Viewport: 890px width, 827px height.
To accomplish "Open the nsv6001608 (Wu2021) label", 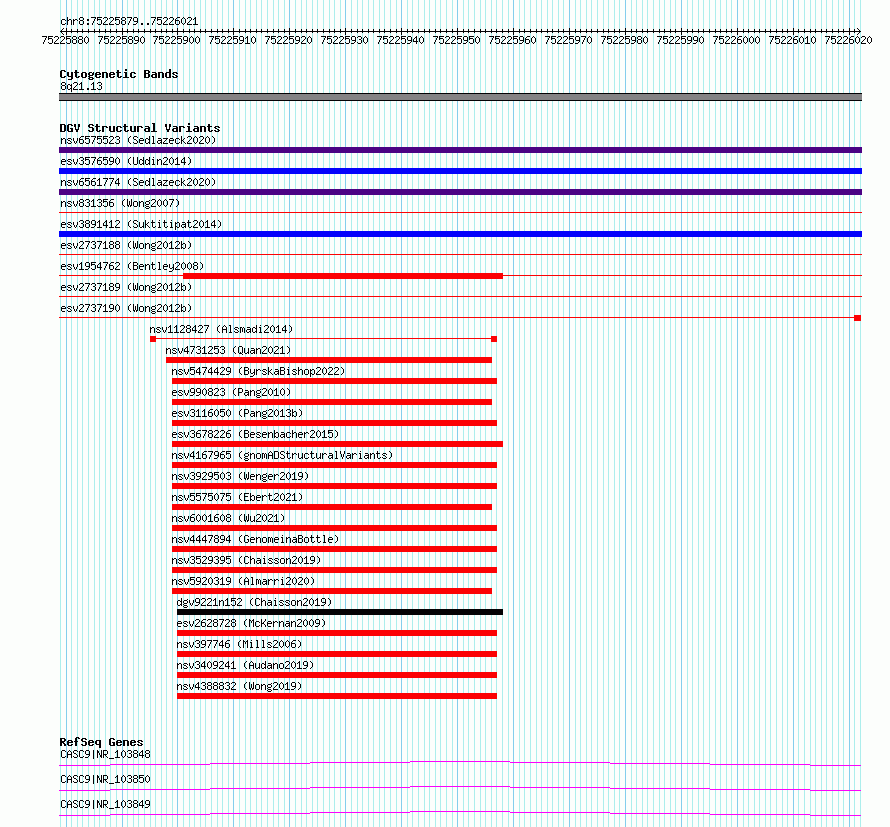I will pos(228,518).
